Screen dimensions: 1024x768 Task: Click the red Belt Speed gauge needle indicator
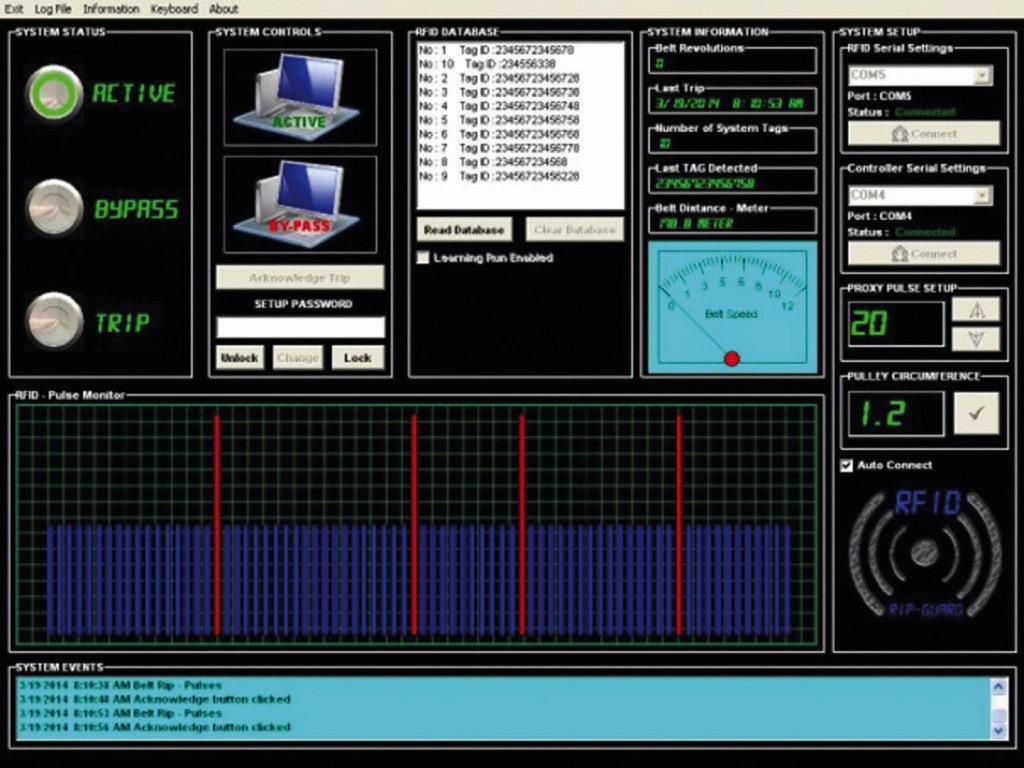[x=731, y=357]
